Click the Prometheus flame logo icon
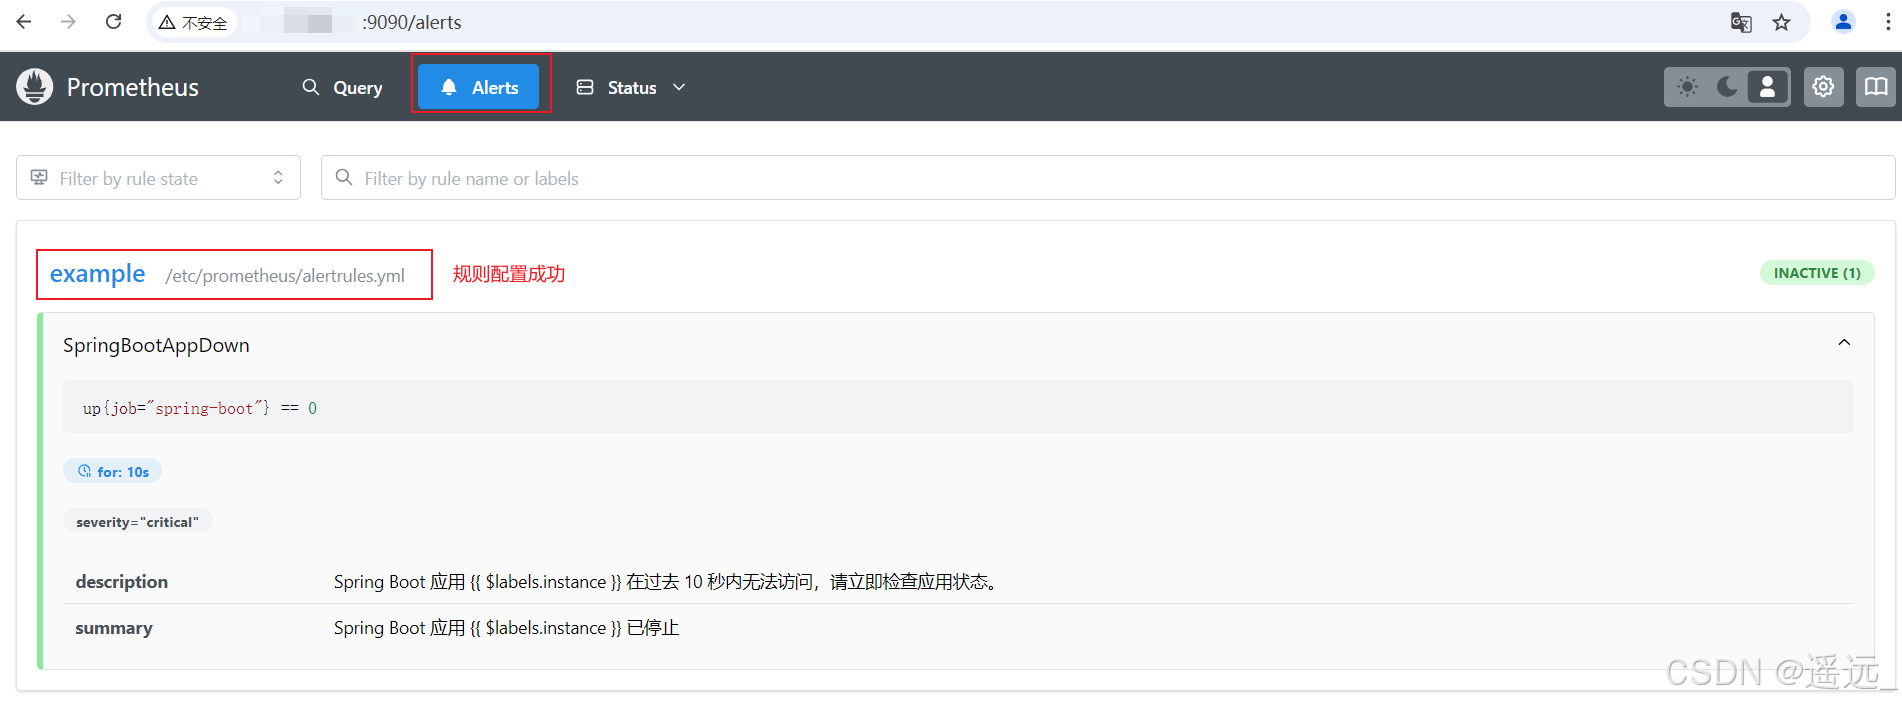Screen dimensions: 1902x704 click(34, 87)
